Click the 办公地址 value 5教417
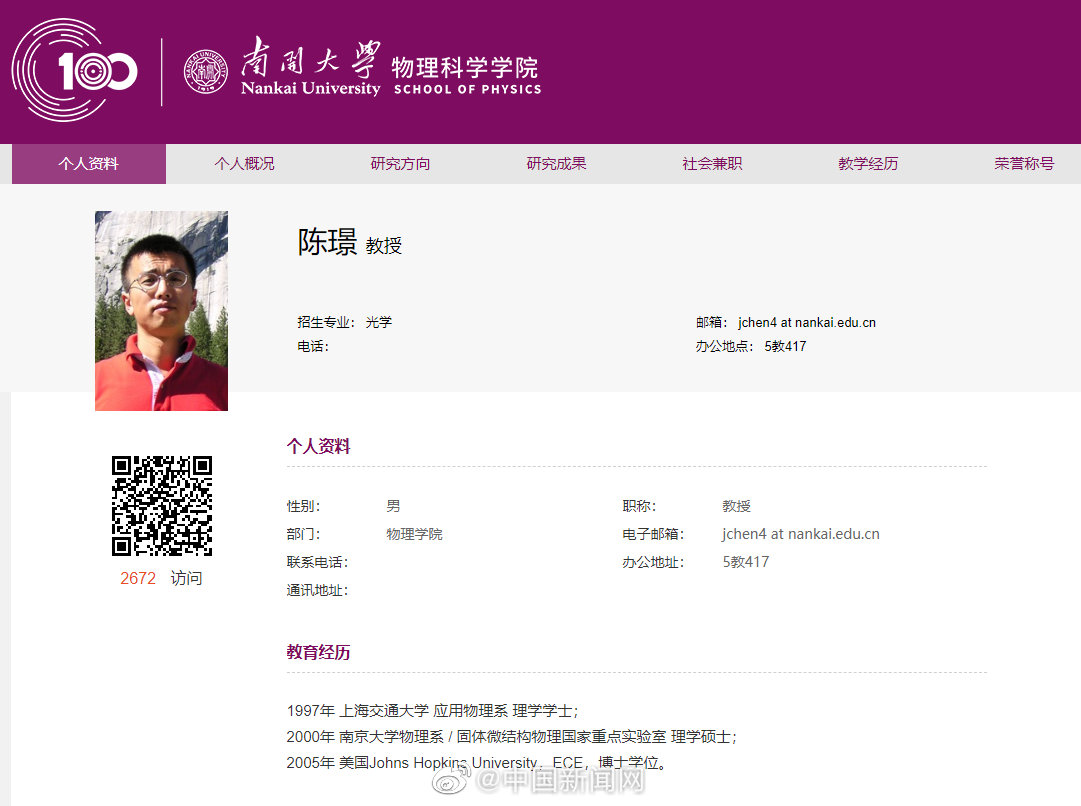This screenshot has width=1081, height=806. click(x=745, y=562)
